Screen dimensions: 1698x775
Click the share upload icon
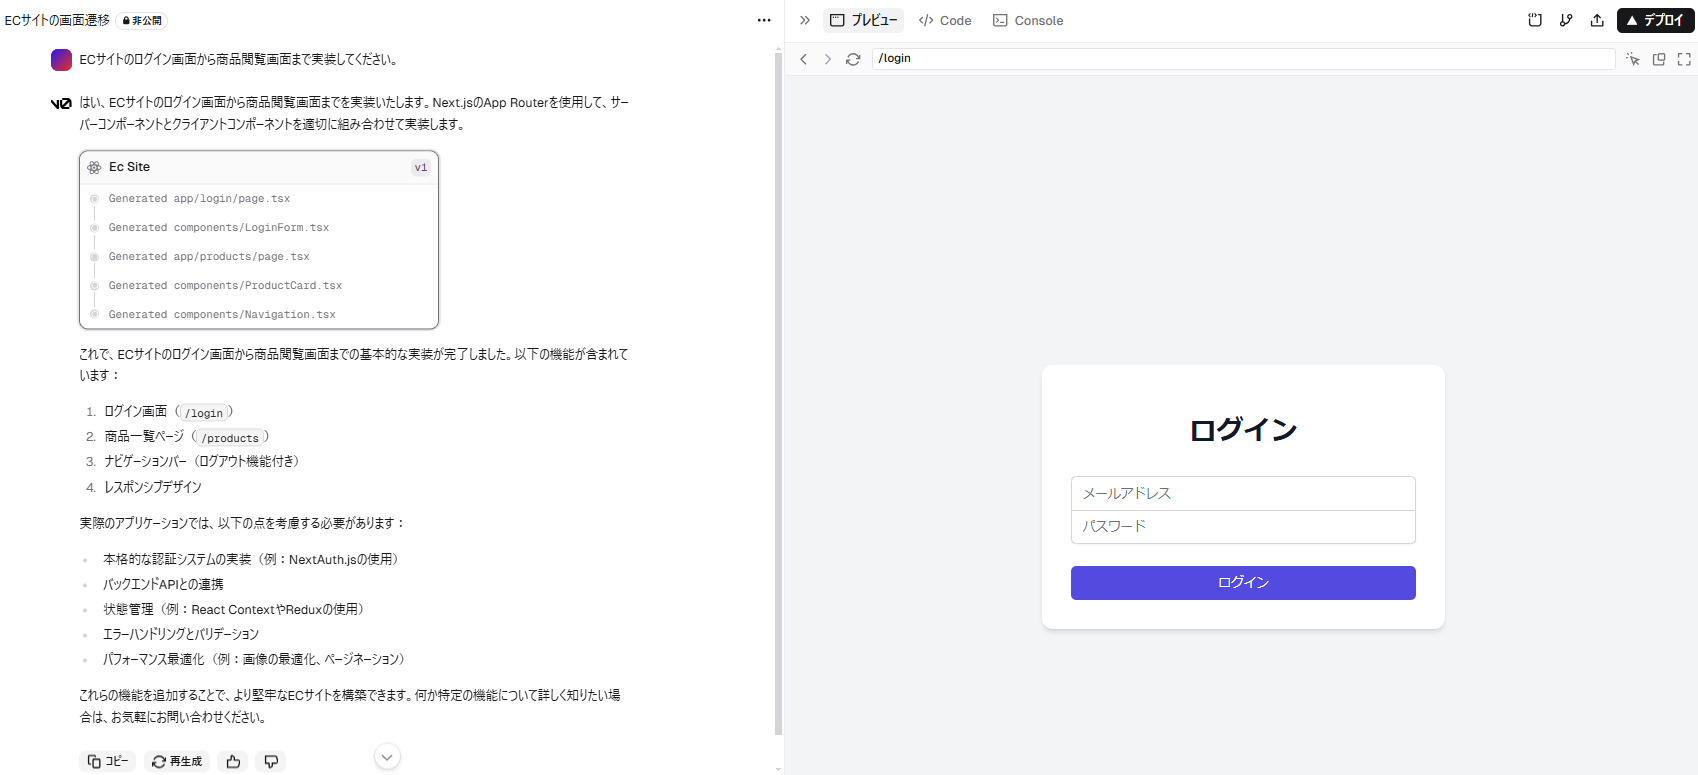tap(1597, 20)
